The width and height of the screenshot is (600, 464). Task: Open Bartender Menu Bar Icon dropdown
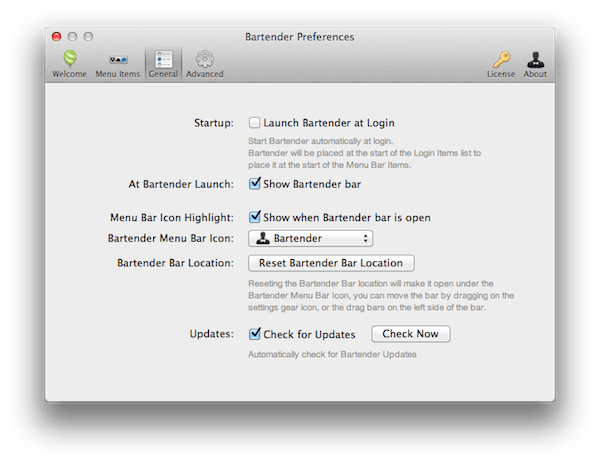coord(310,238)
